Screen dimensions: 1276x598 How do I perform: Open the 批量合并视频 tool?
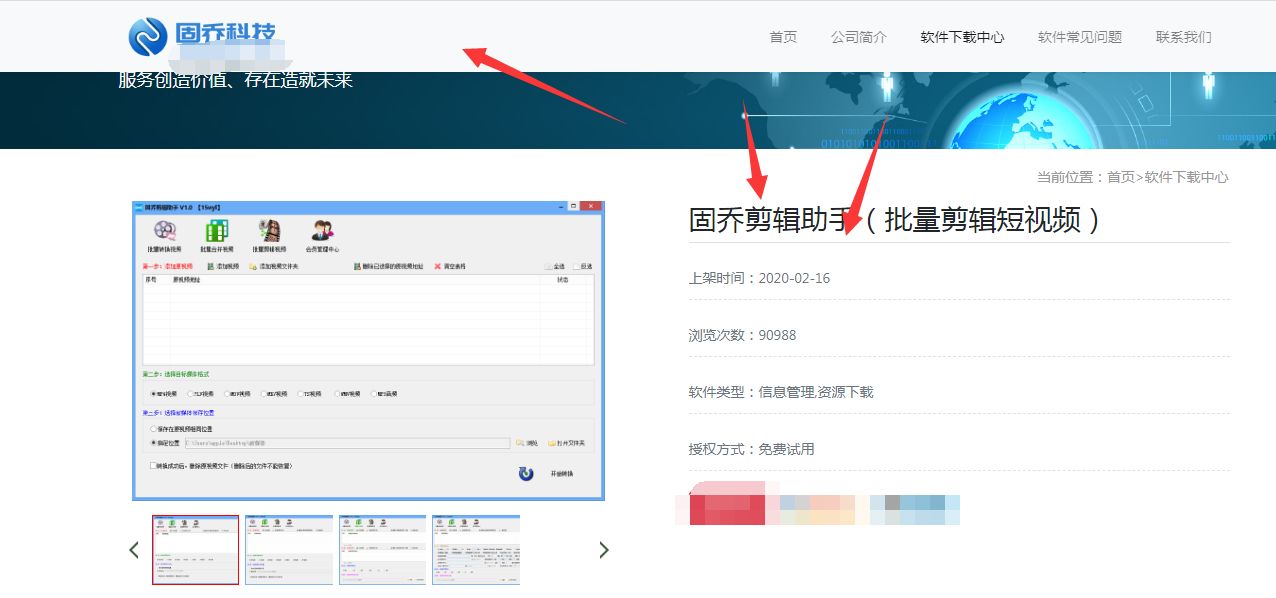215,232
